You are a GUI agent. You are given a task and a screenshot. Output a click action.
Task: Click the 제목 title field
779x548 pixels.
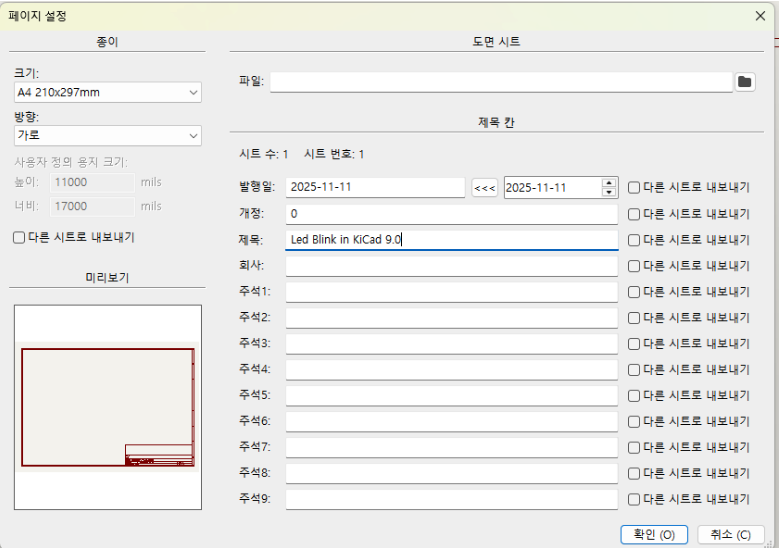[452, 239]
